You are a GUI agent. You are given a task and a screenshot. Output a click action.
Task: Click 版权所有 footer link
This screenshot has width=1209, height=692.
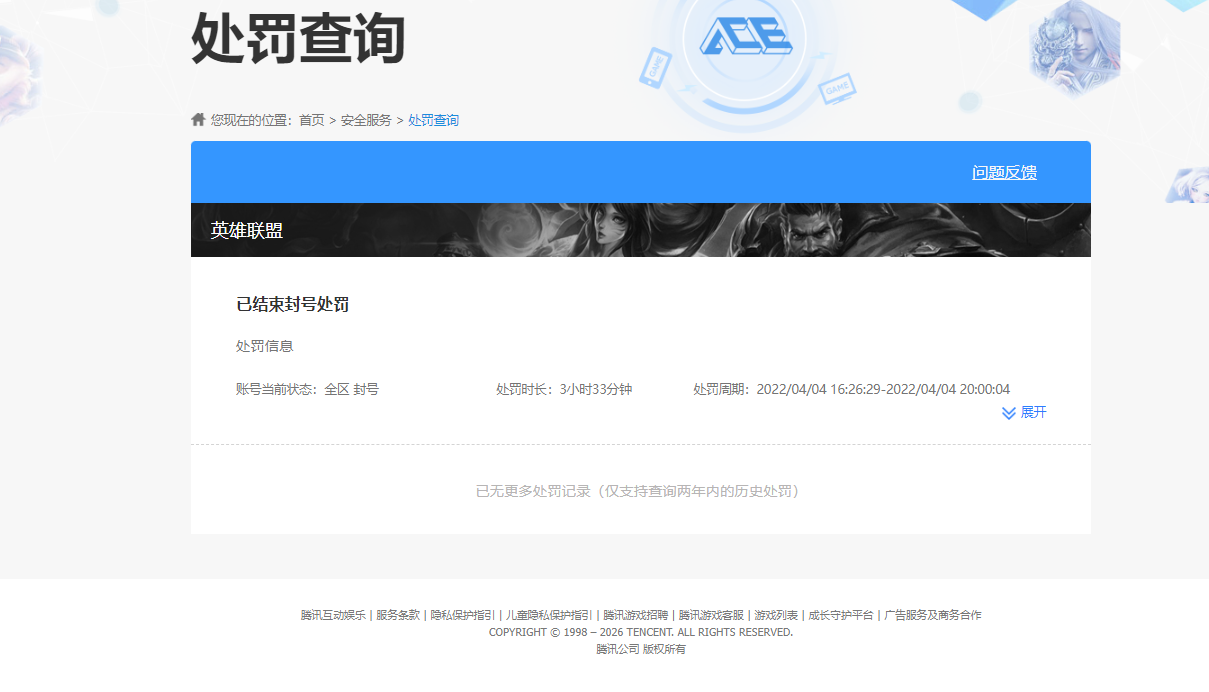click(664, 649)
